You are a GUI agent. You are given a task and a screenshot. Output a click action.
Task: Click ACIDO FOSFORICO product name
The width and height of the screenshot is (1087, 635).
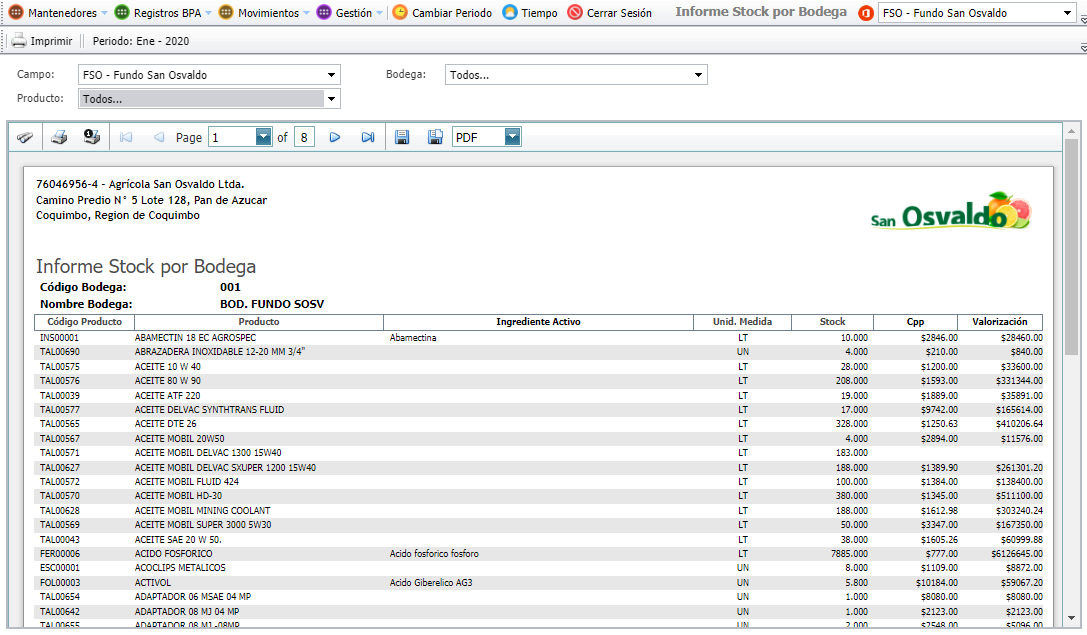point(173,554)
